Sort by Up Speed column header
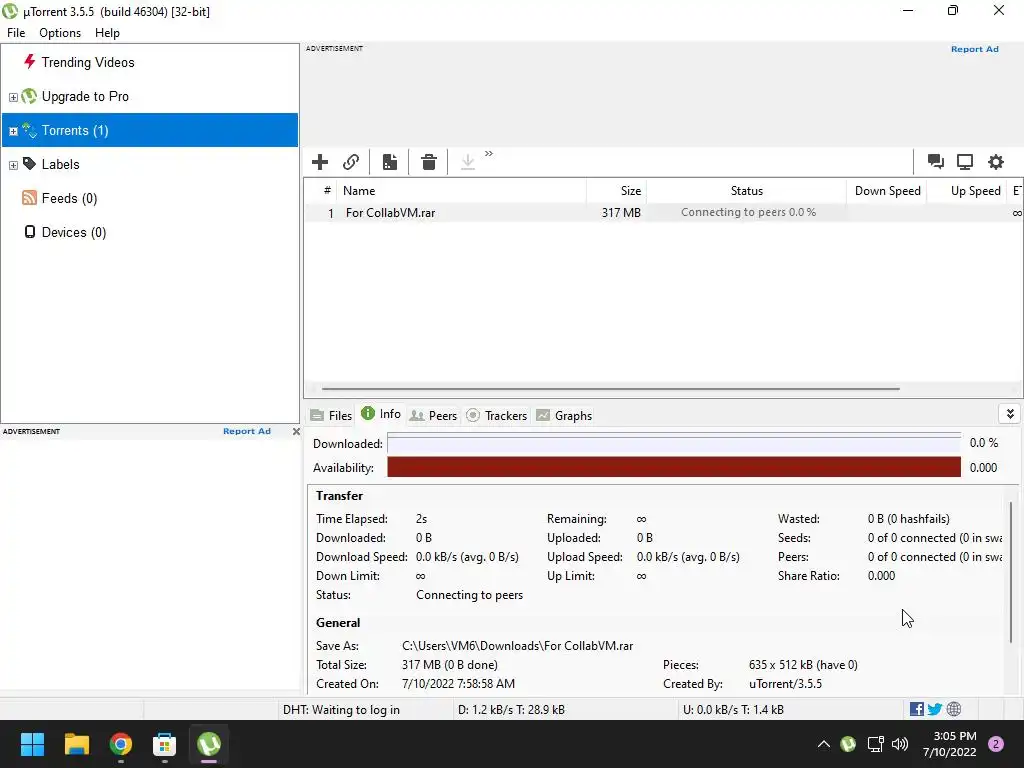1024x768 pixels. coord(967,191)
